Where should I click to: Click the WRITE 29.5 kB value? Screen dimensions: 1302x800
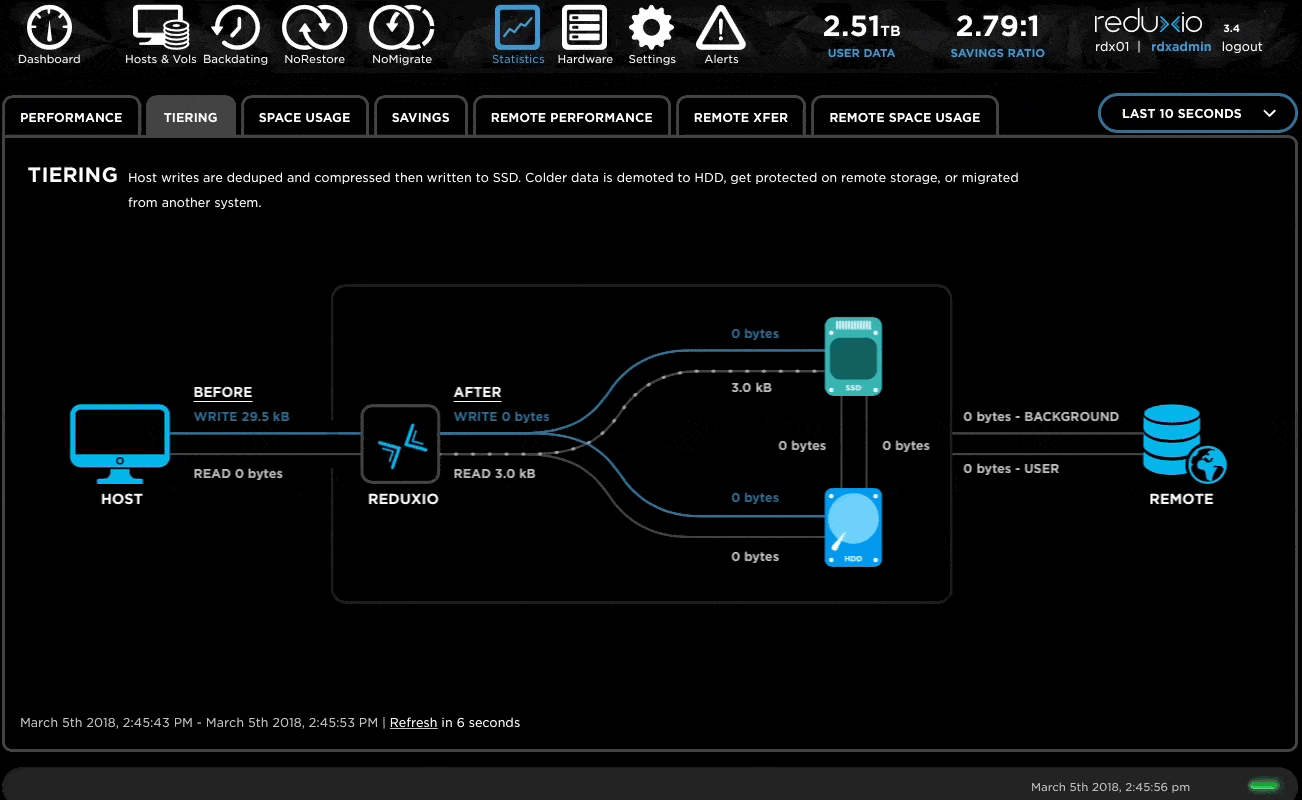[241, 416]
